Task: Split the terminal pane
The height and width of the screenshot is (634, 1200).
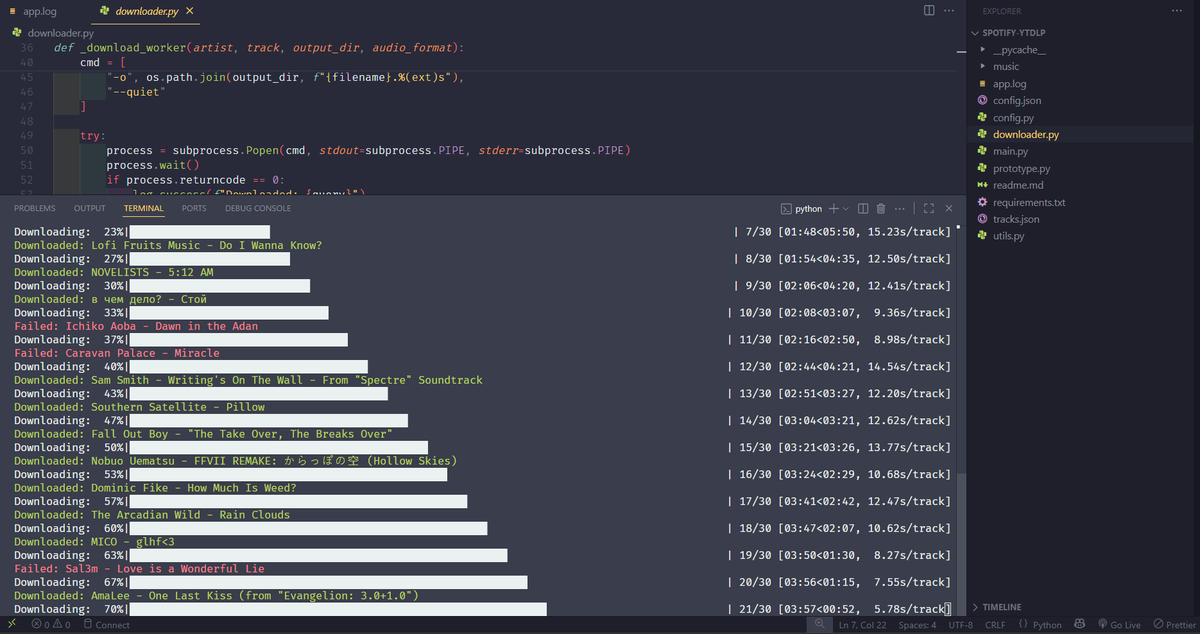Action: 864,209
